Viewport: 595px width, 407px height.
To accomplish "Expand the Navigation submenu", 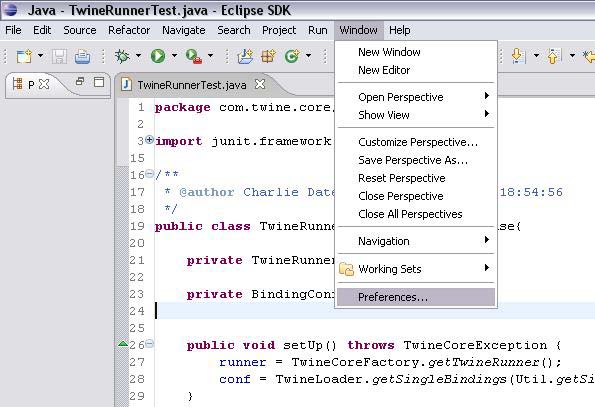I will point(416,241).
